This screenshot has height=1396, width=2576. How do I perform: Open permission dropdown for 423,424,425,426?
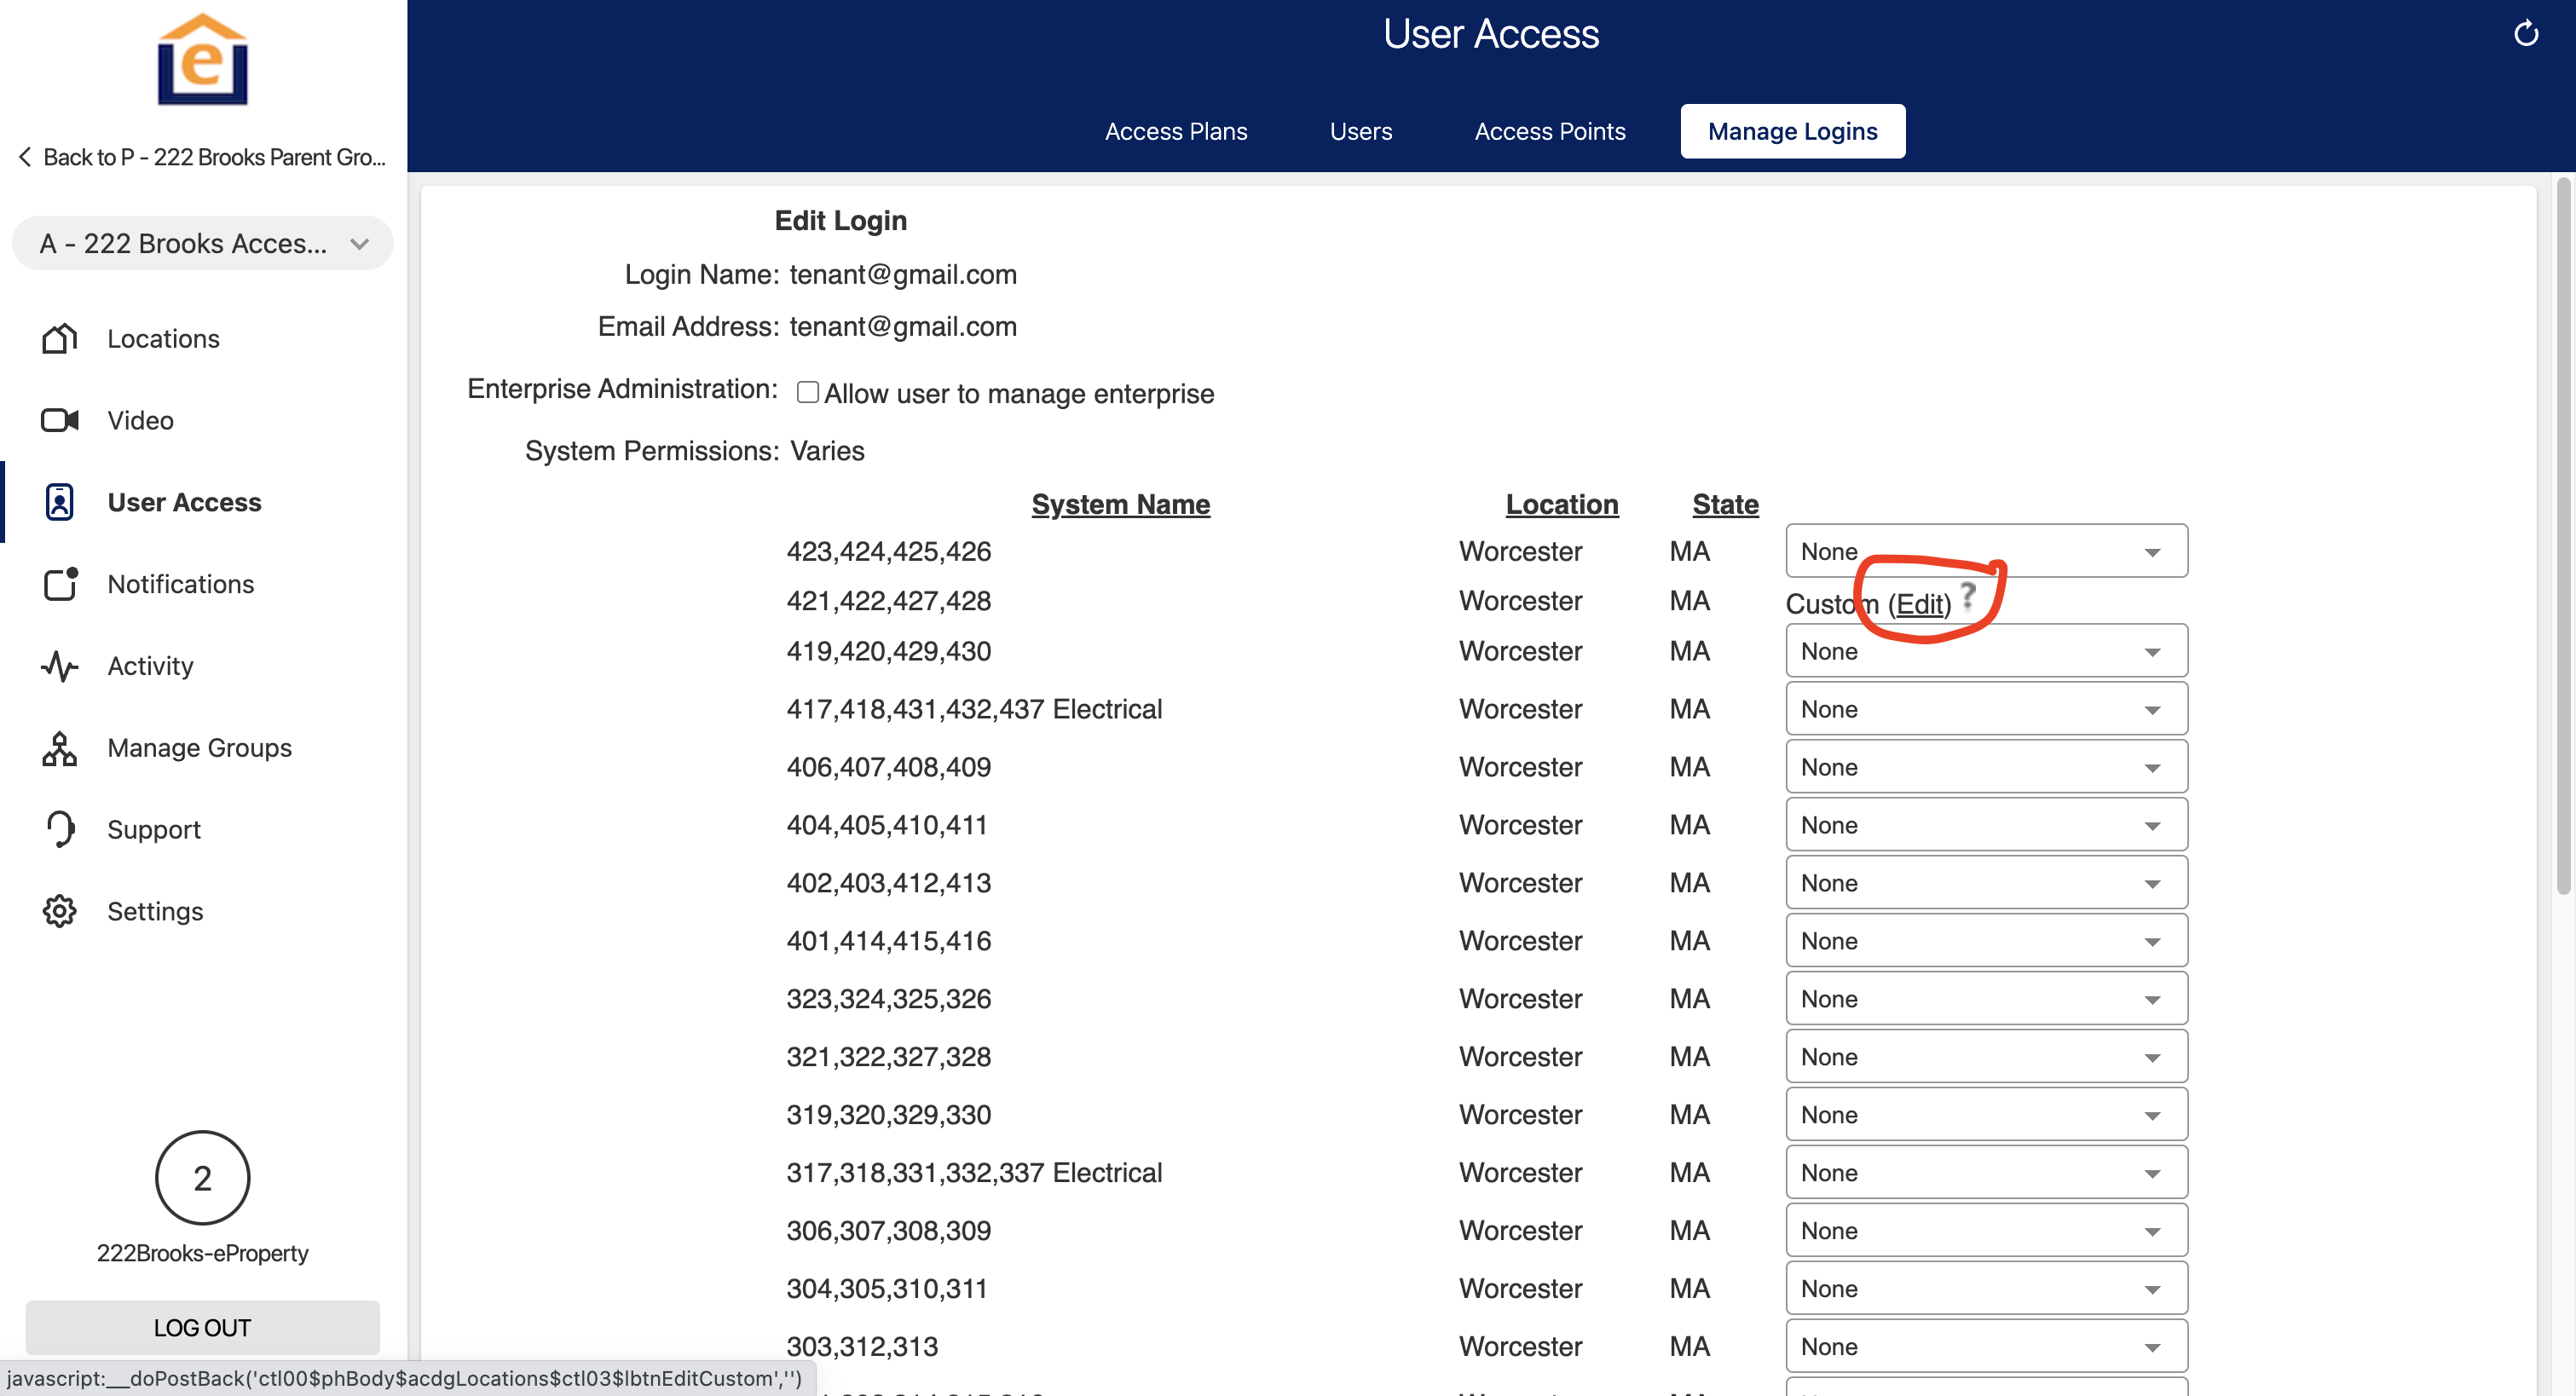click(1985, 552)
